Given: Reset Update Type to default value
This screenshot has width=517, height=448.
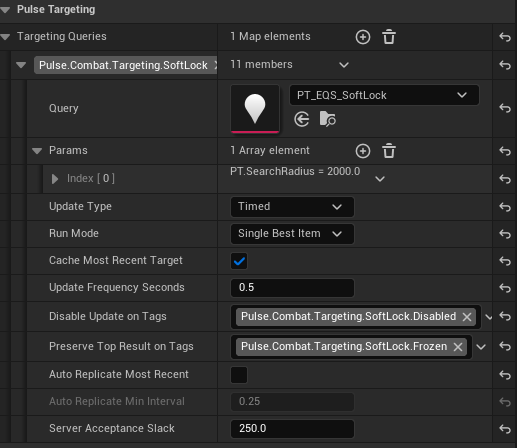Looking at the screenshot, I should point(505,207).
